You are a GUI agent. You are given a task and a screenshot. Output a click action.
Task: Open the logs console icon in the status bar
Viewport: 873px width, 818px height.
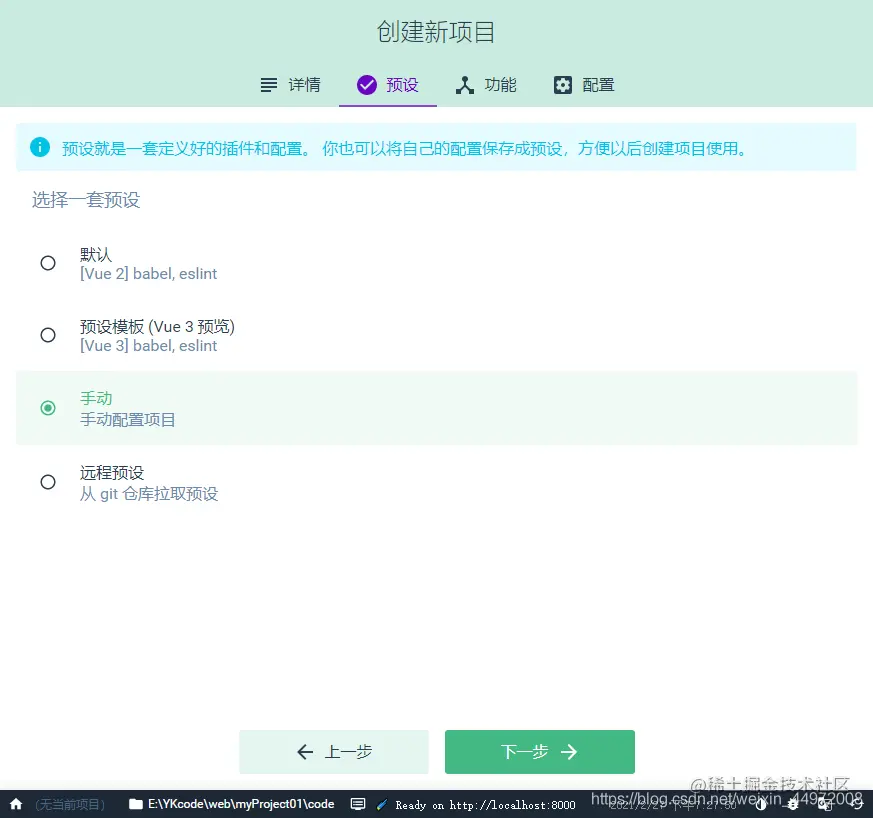pyautogui.click(x=357, y=804)
